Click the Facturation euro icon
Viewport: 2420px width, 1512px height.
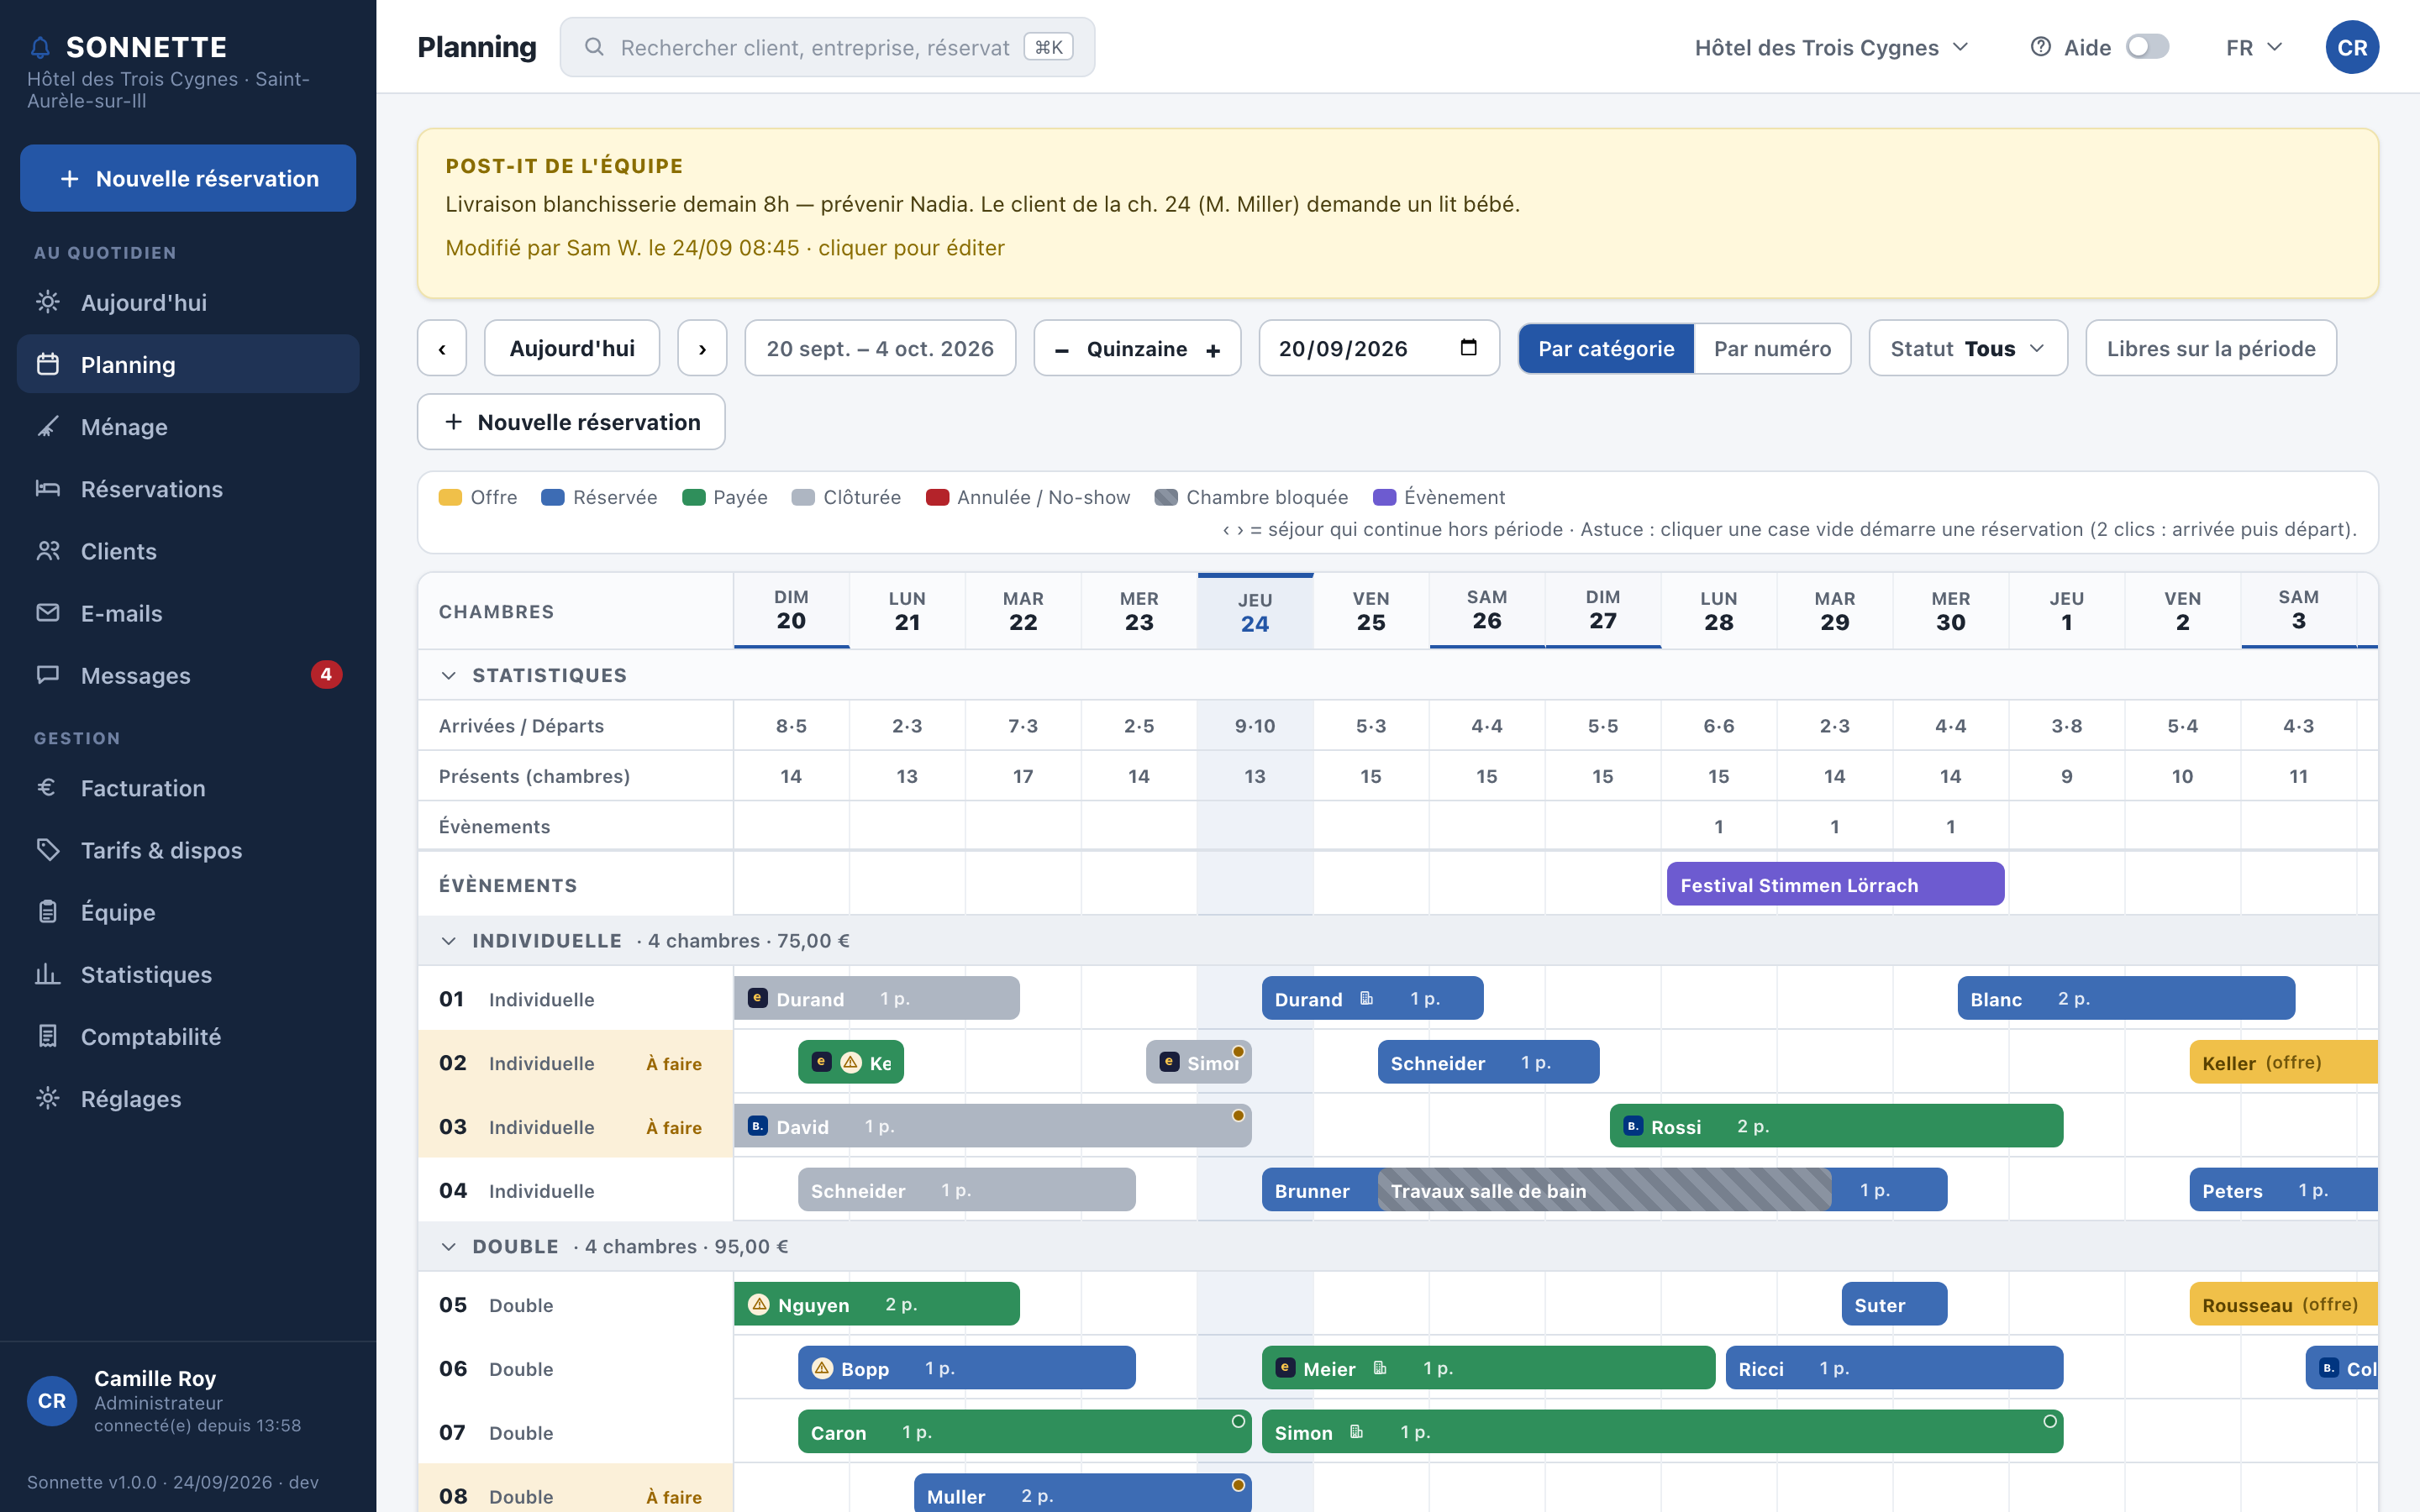point(47,787)
